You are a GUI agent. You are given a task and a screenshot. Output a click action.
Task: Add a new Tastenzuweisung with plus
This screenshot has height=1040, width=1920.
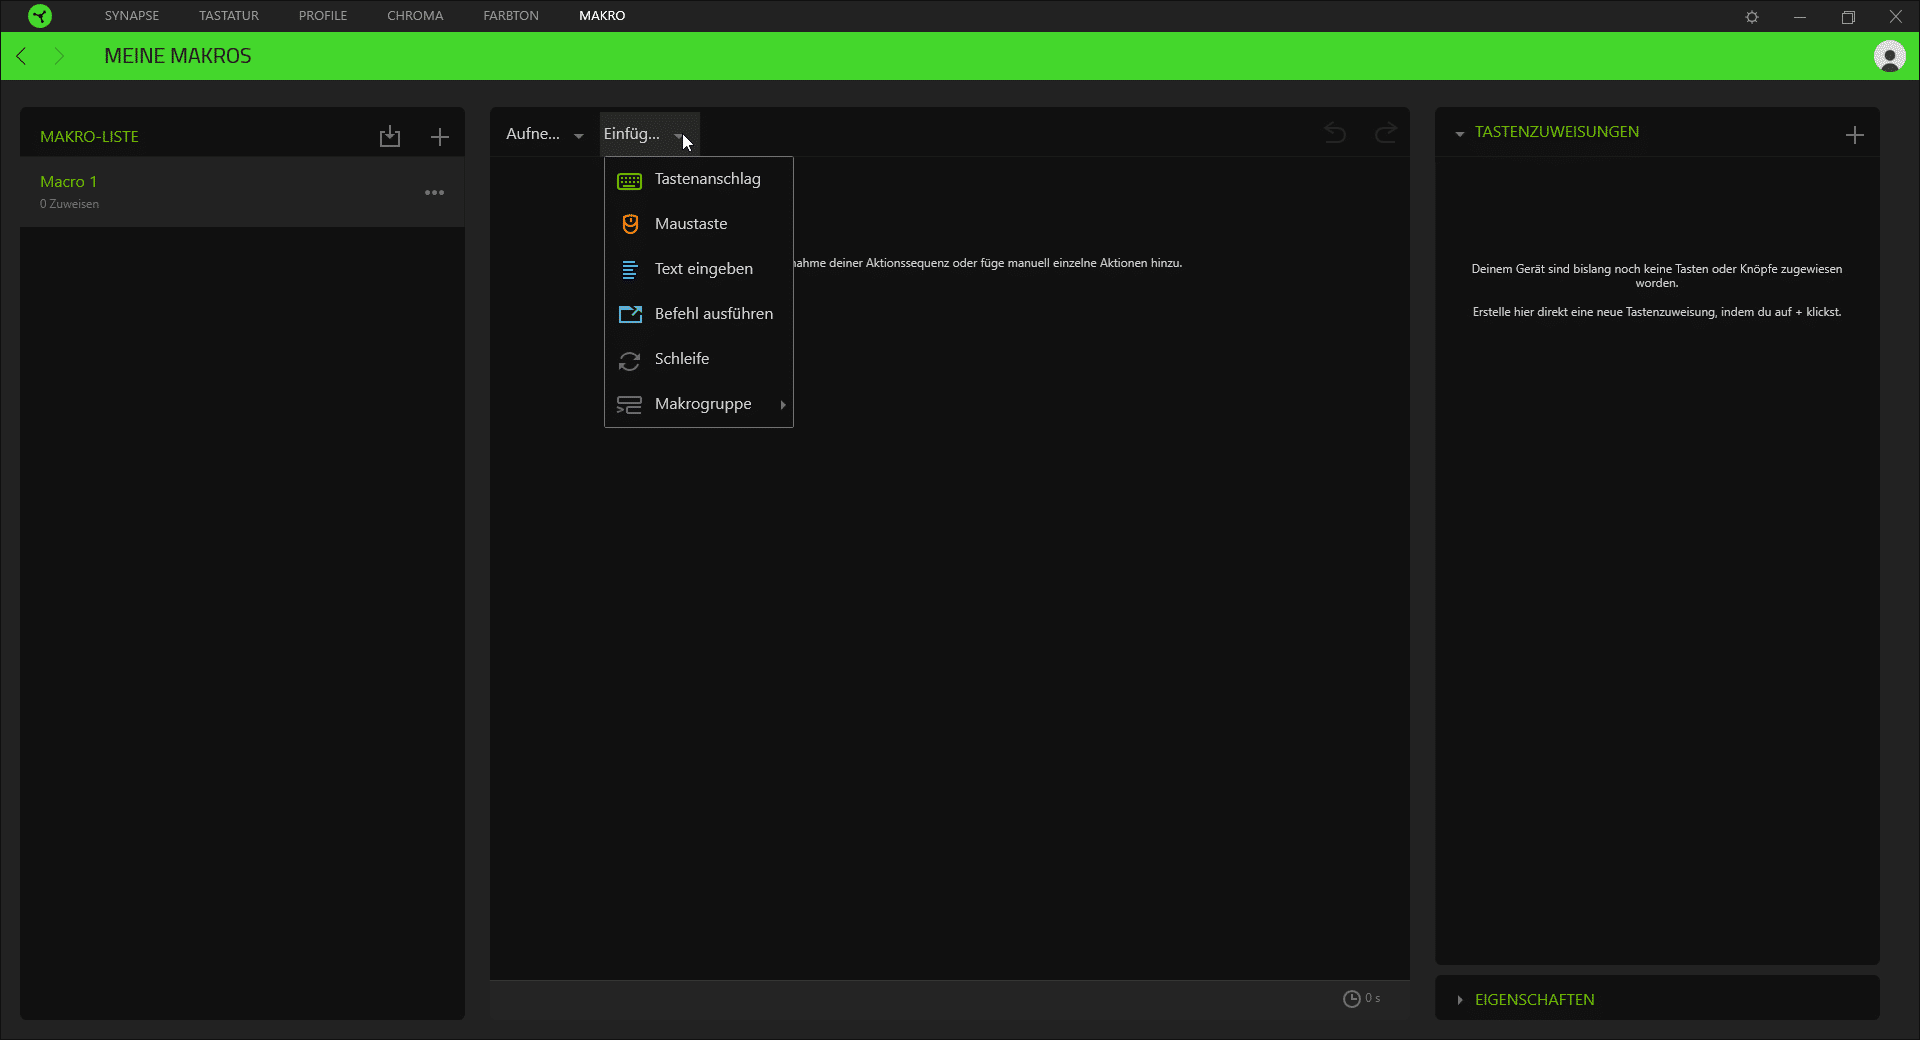click(x=1854, y=135)
